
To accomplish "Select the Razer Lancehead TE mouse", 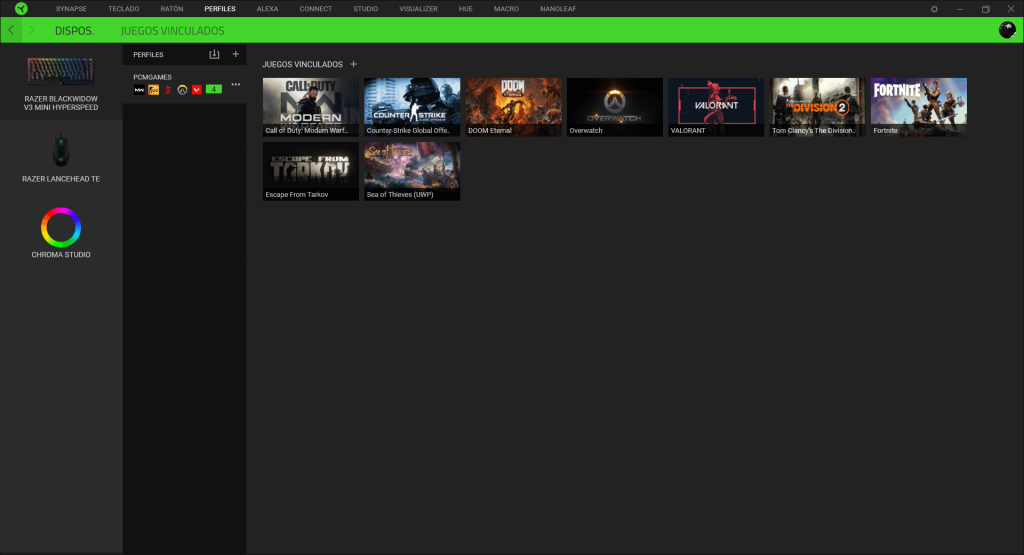I will [x=61, y=158].
